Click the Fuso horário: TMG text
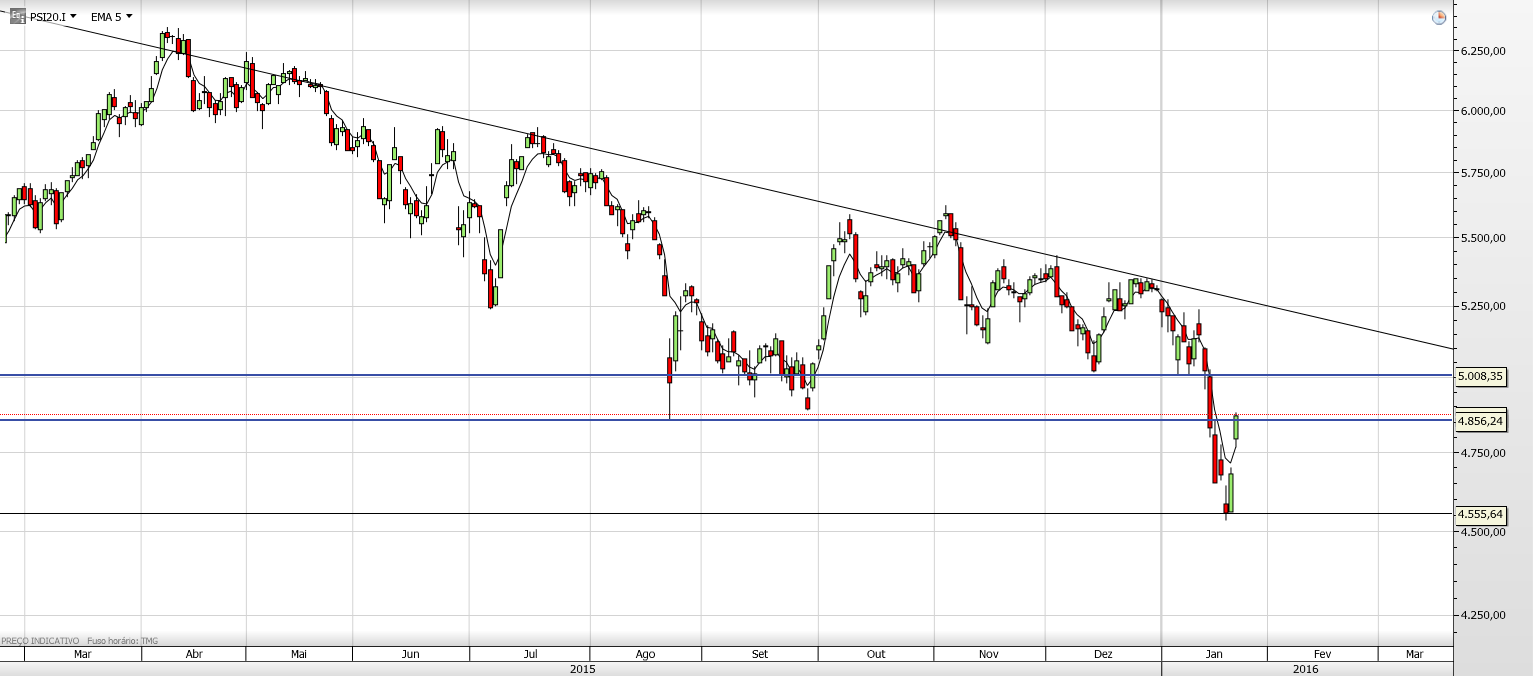The height and width of the screenshot is (676, 1533). click(123, 641)
